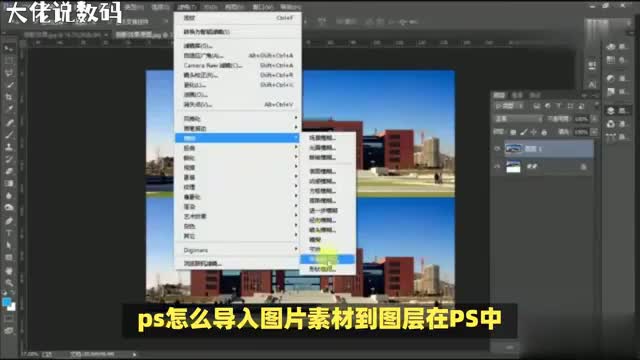This screenshot has width=640, height=360.
Task: Choose Camera Raw filter menu item
Action: [237, 65]
